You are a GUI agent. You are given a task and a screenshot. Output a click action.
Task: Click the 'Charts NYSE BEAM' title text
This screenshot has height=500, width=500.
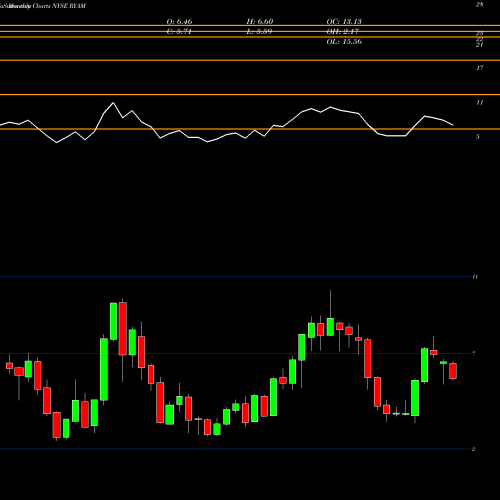click(59, 6)
